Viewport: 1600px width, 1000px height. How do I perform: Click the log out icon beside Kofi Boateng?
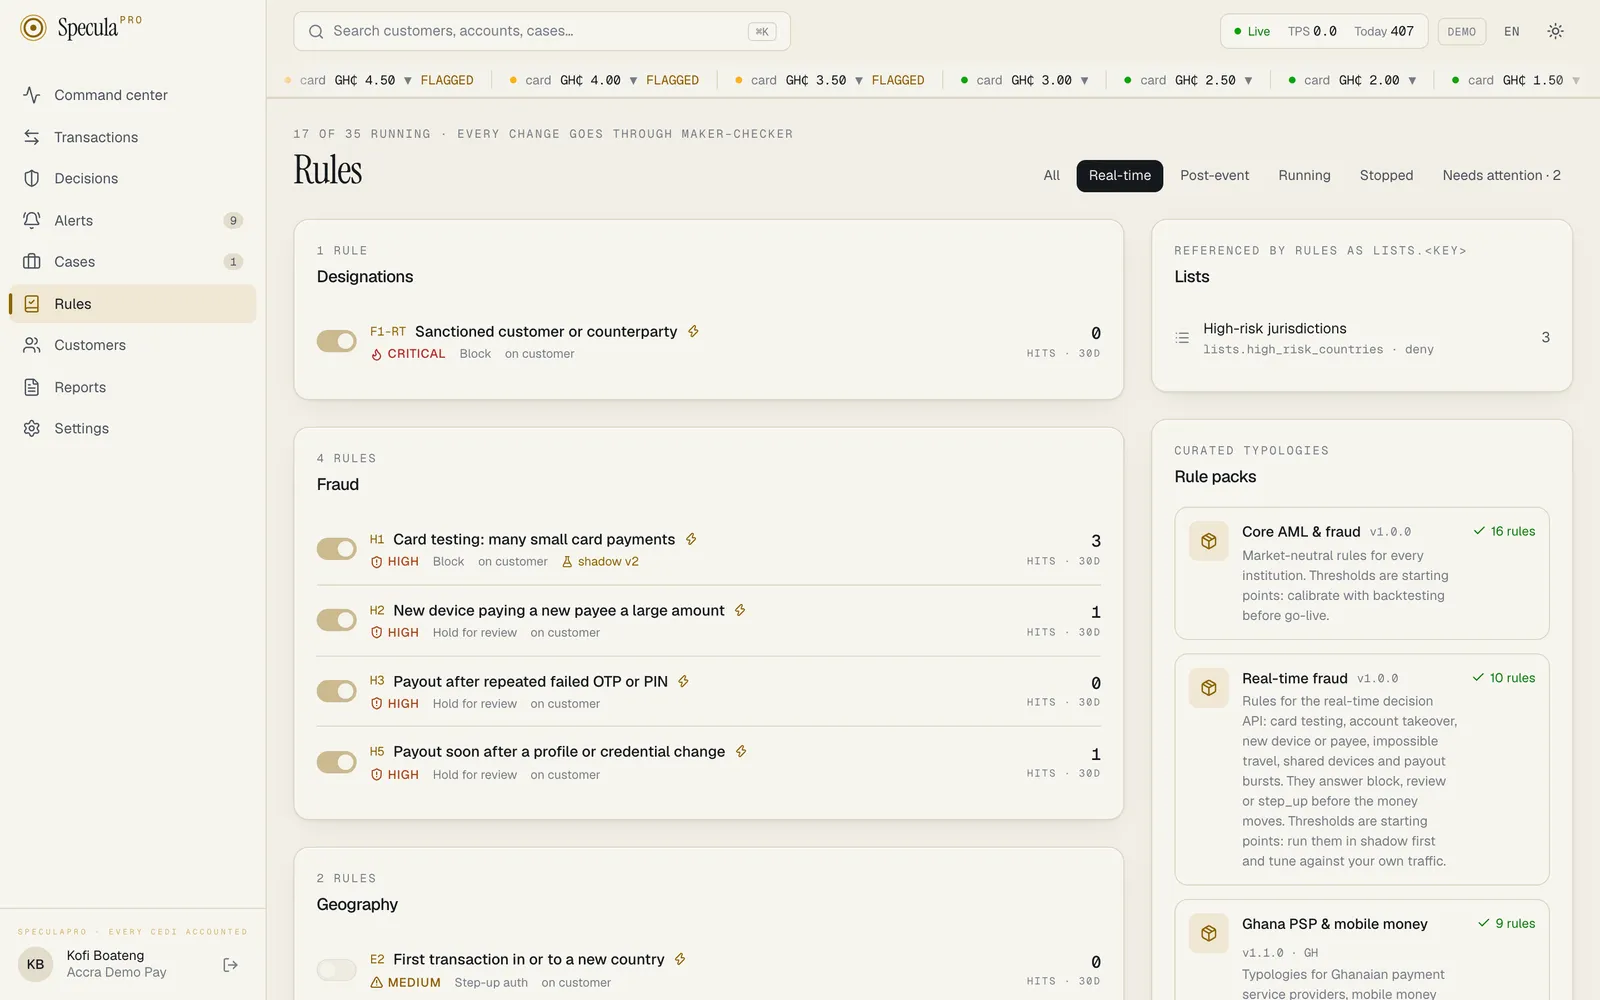231,965
